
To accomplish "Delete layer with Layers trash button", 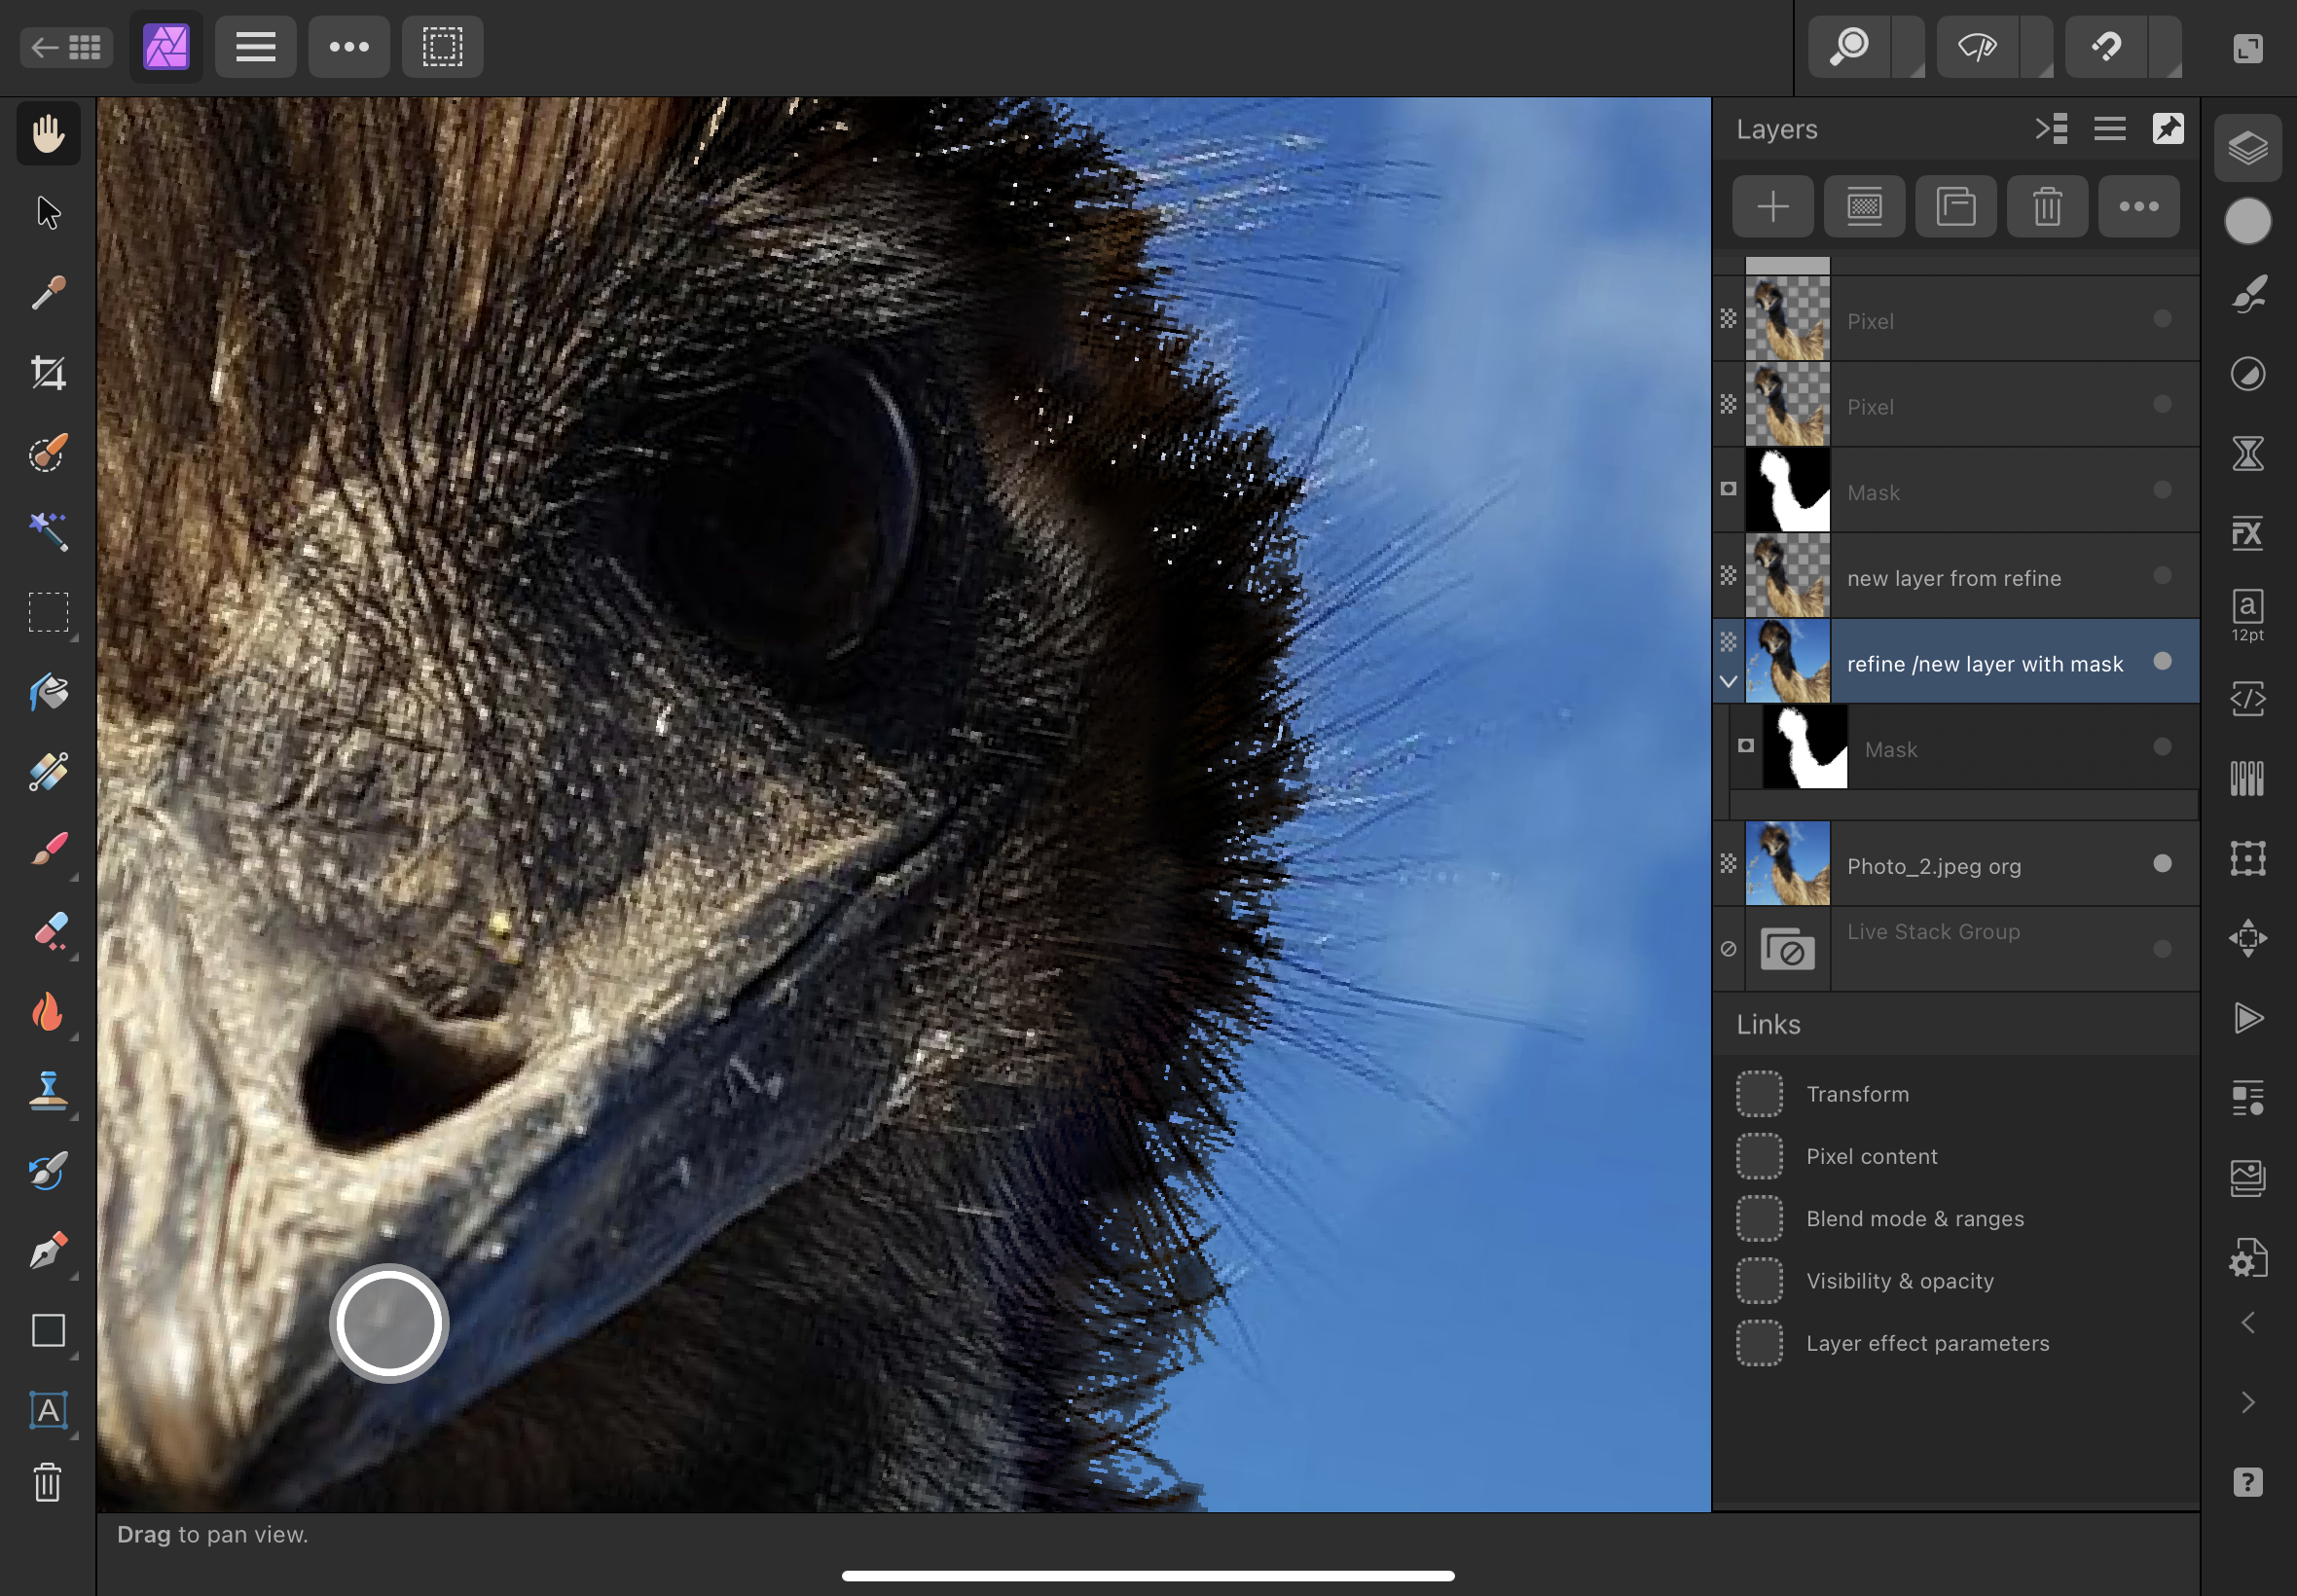I will pos(2047,207).
